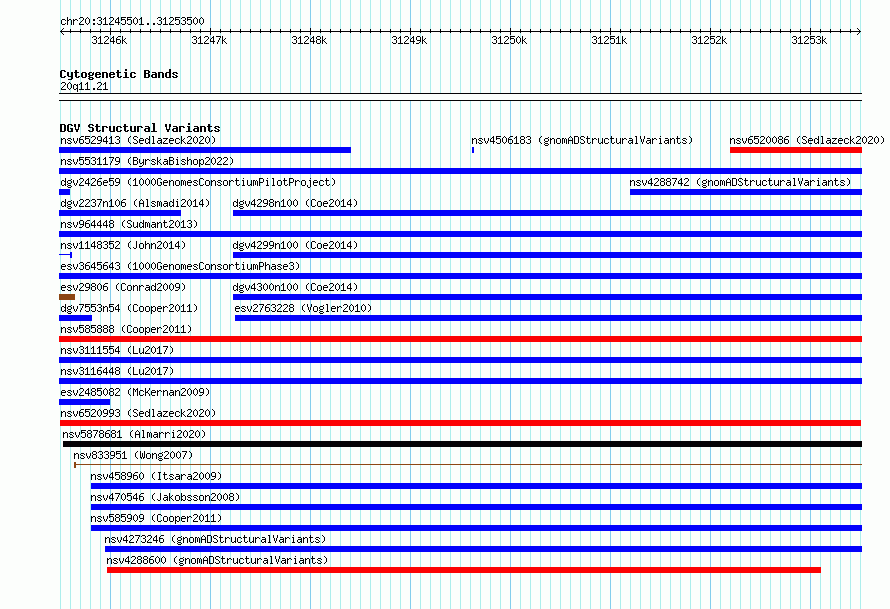Open the nsv4506183 (gnomADStructuralVariants) label
Image resolution: width=890 pixels, height=609 pixels.
pyautogui.click(x=582, y=140)
